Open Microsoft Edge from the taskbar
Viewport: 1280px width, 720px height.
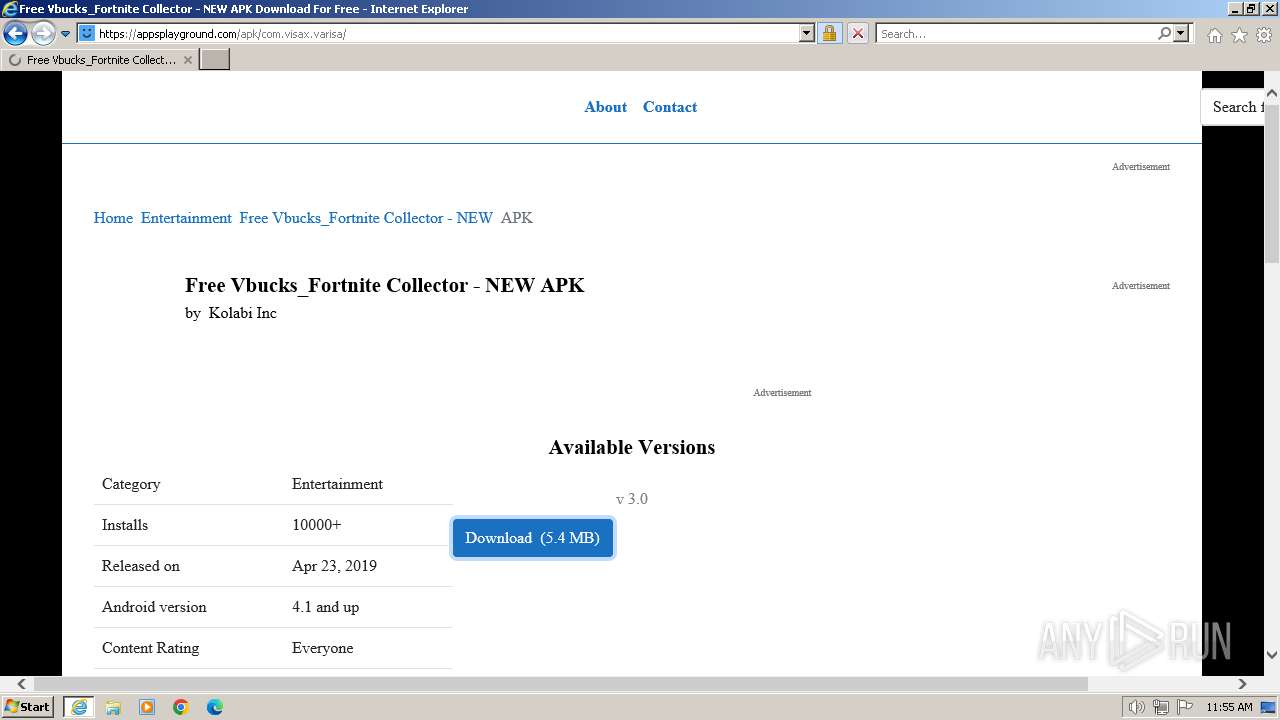point(215,707)
